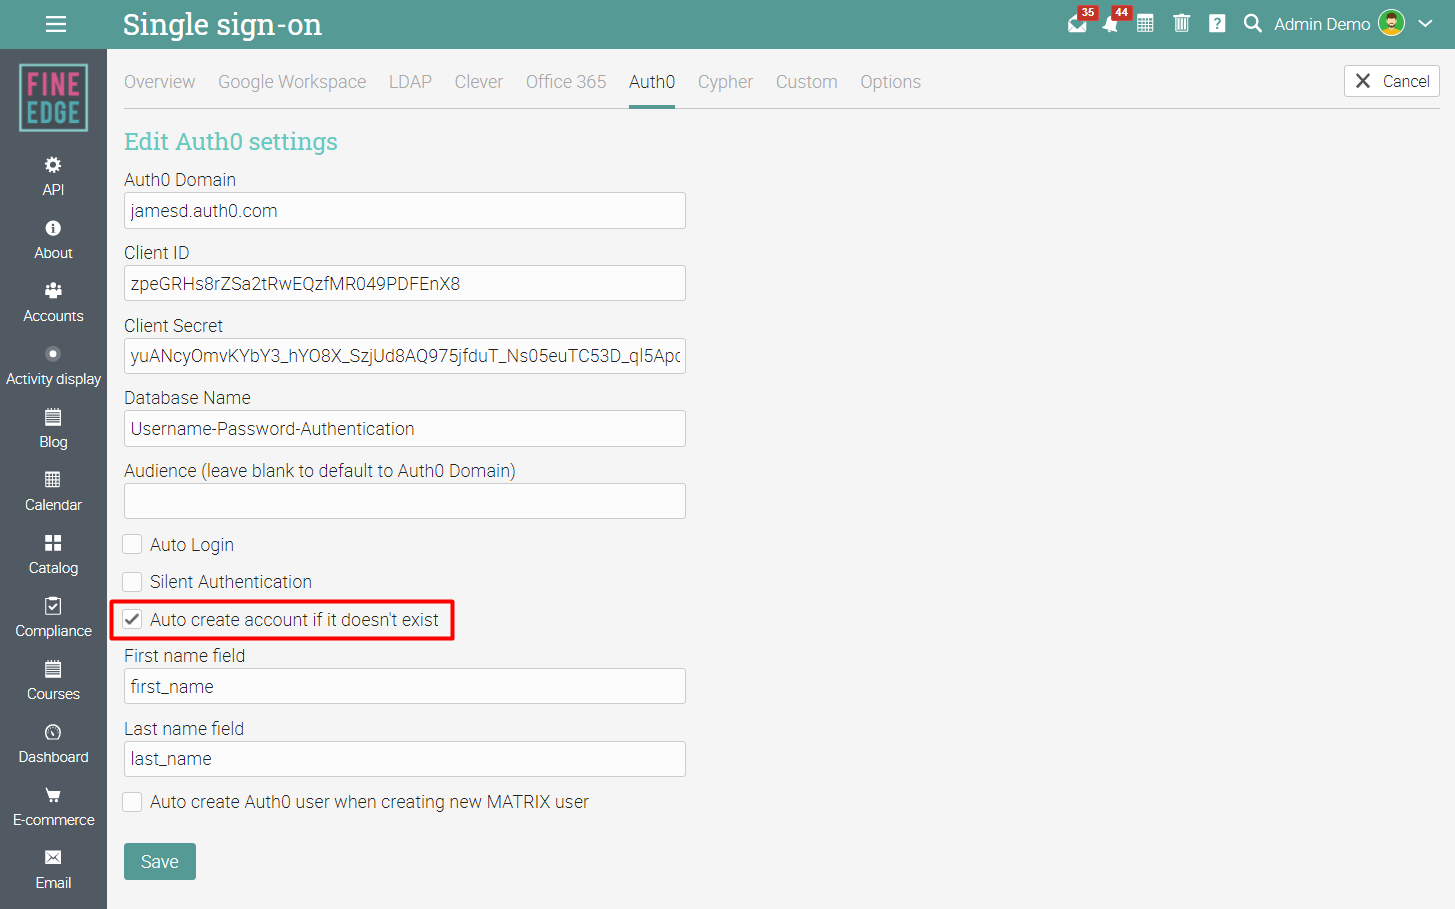1455x909 pixels.
Task: Expand the user menu chevron
Action: click(1426, 23)
